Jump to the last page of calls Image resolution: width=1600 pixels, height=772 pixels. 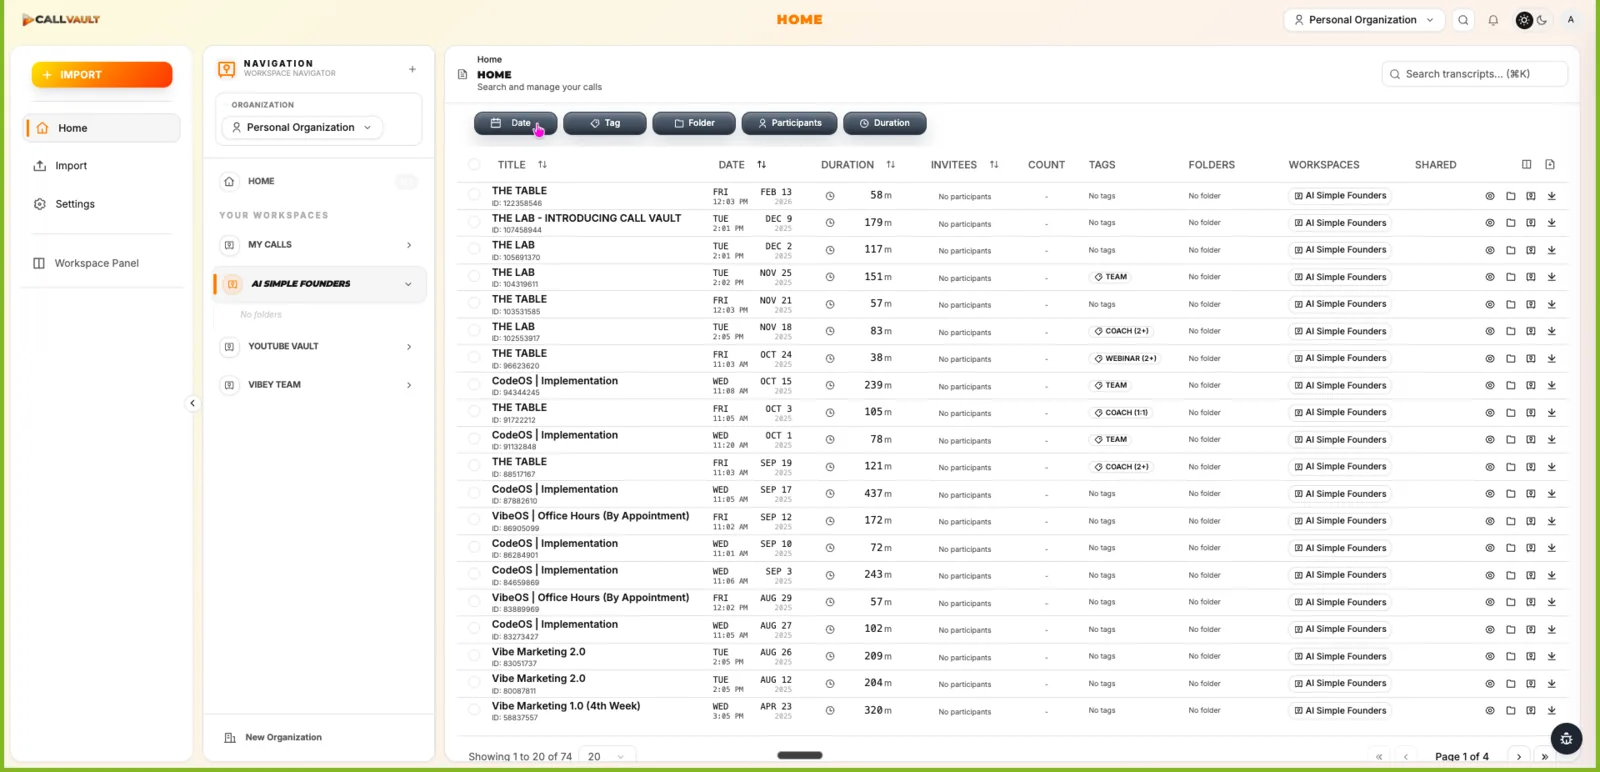[x=1545, y=757]
